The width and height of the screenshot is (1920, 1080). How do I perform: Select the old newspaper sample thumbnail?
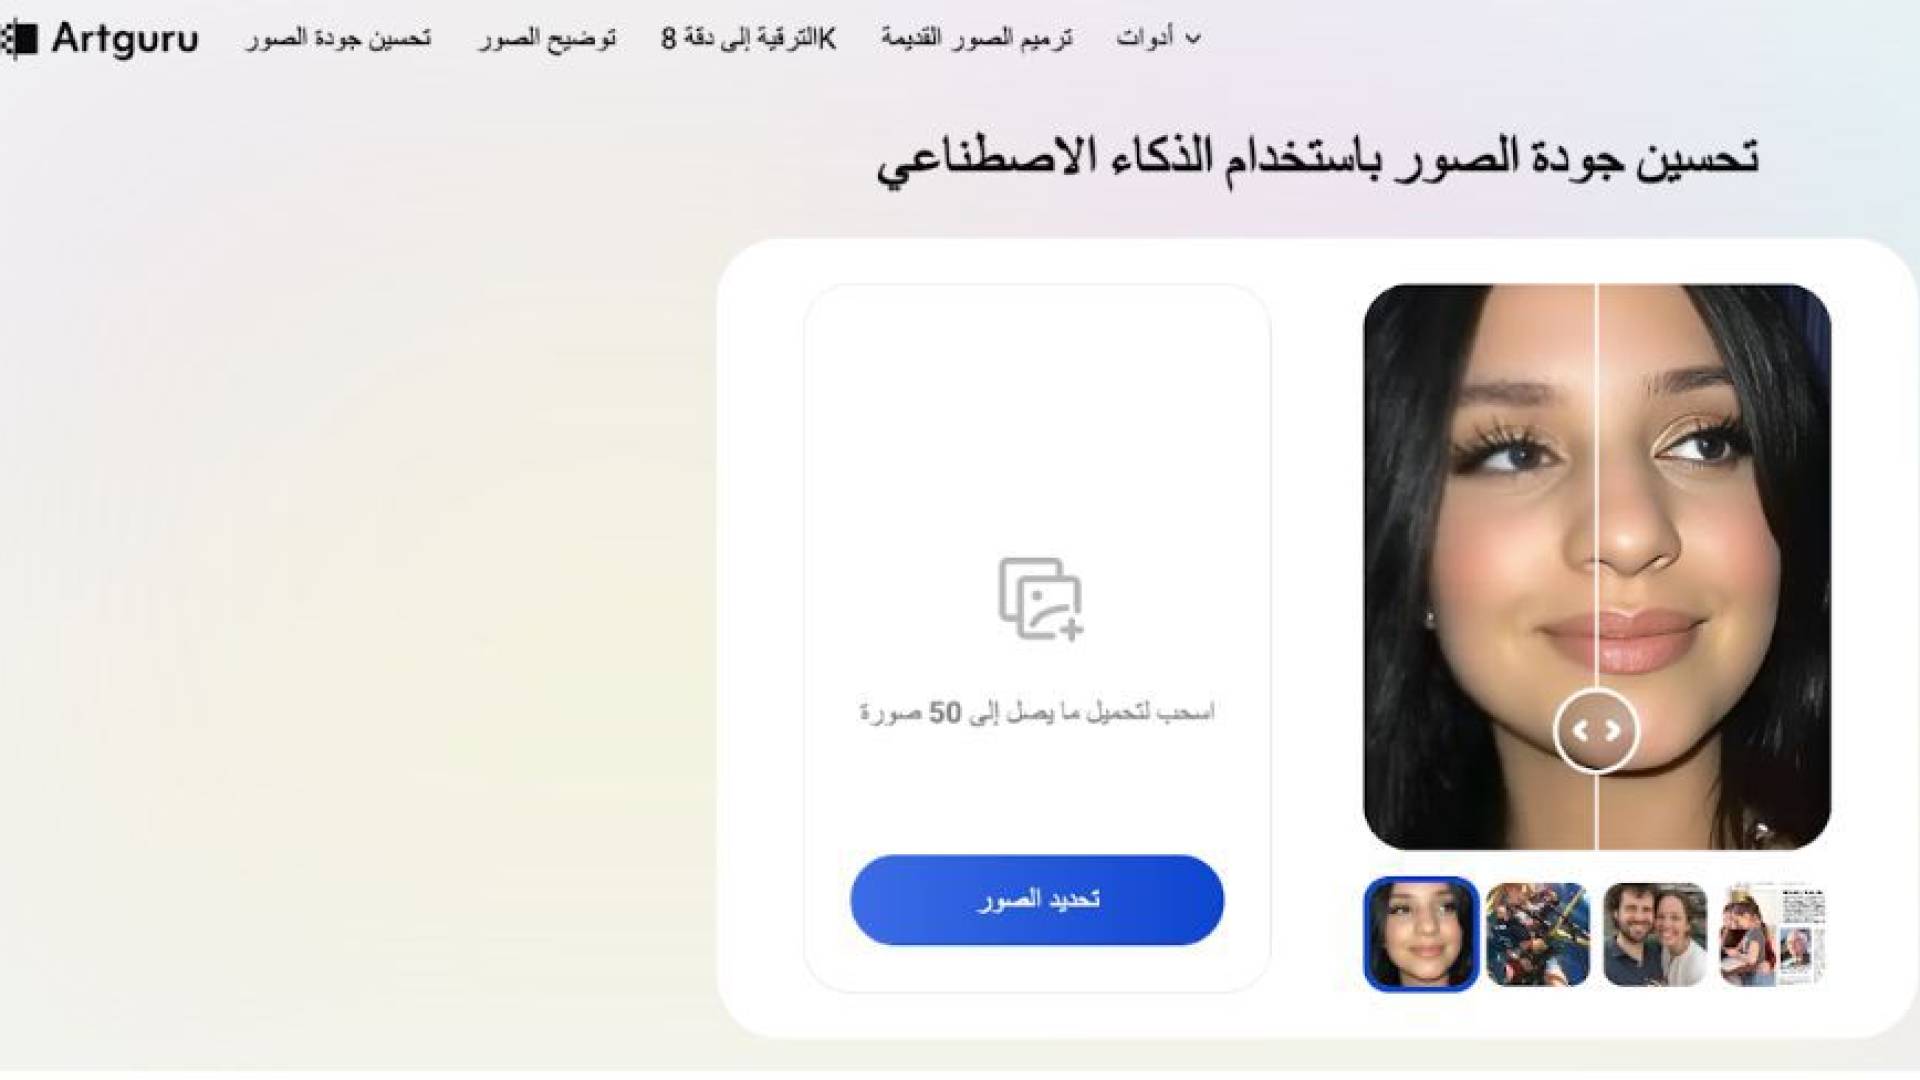(x=1773, y=934)
